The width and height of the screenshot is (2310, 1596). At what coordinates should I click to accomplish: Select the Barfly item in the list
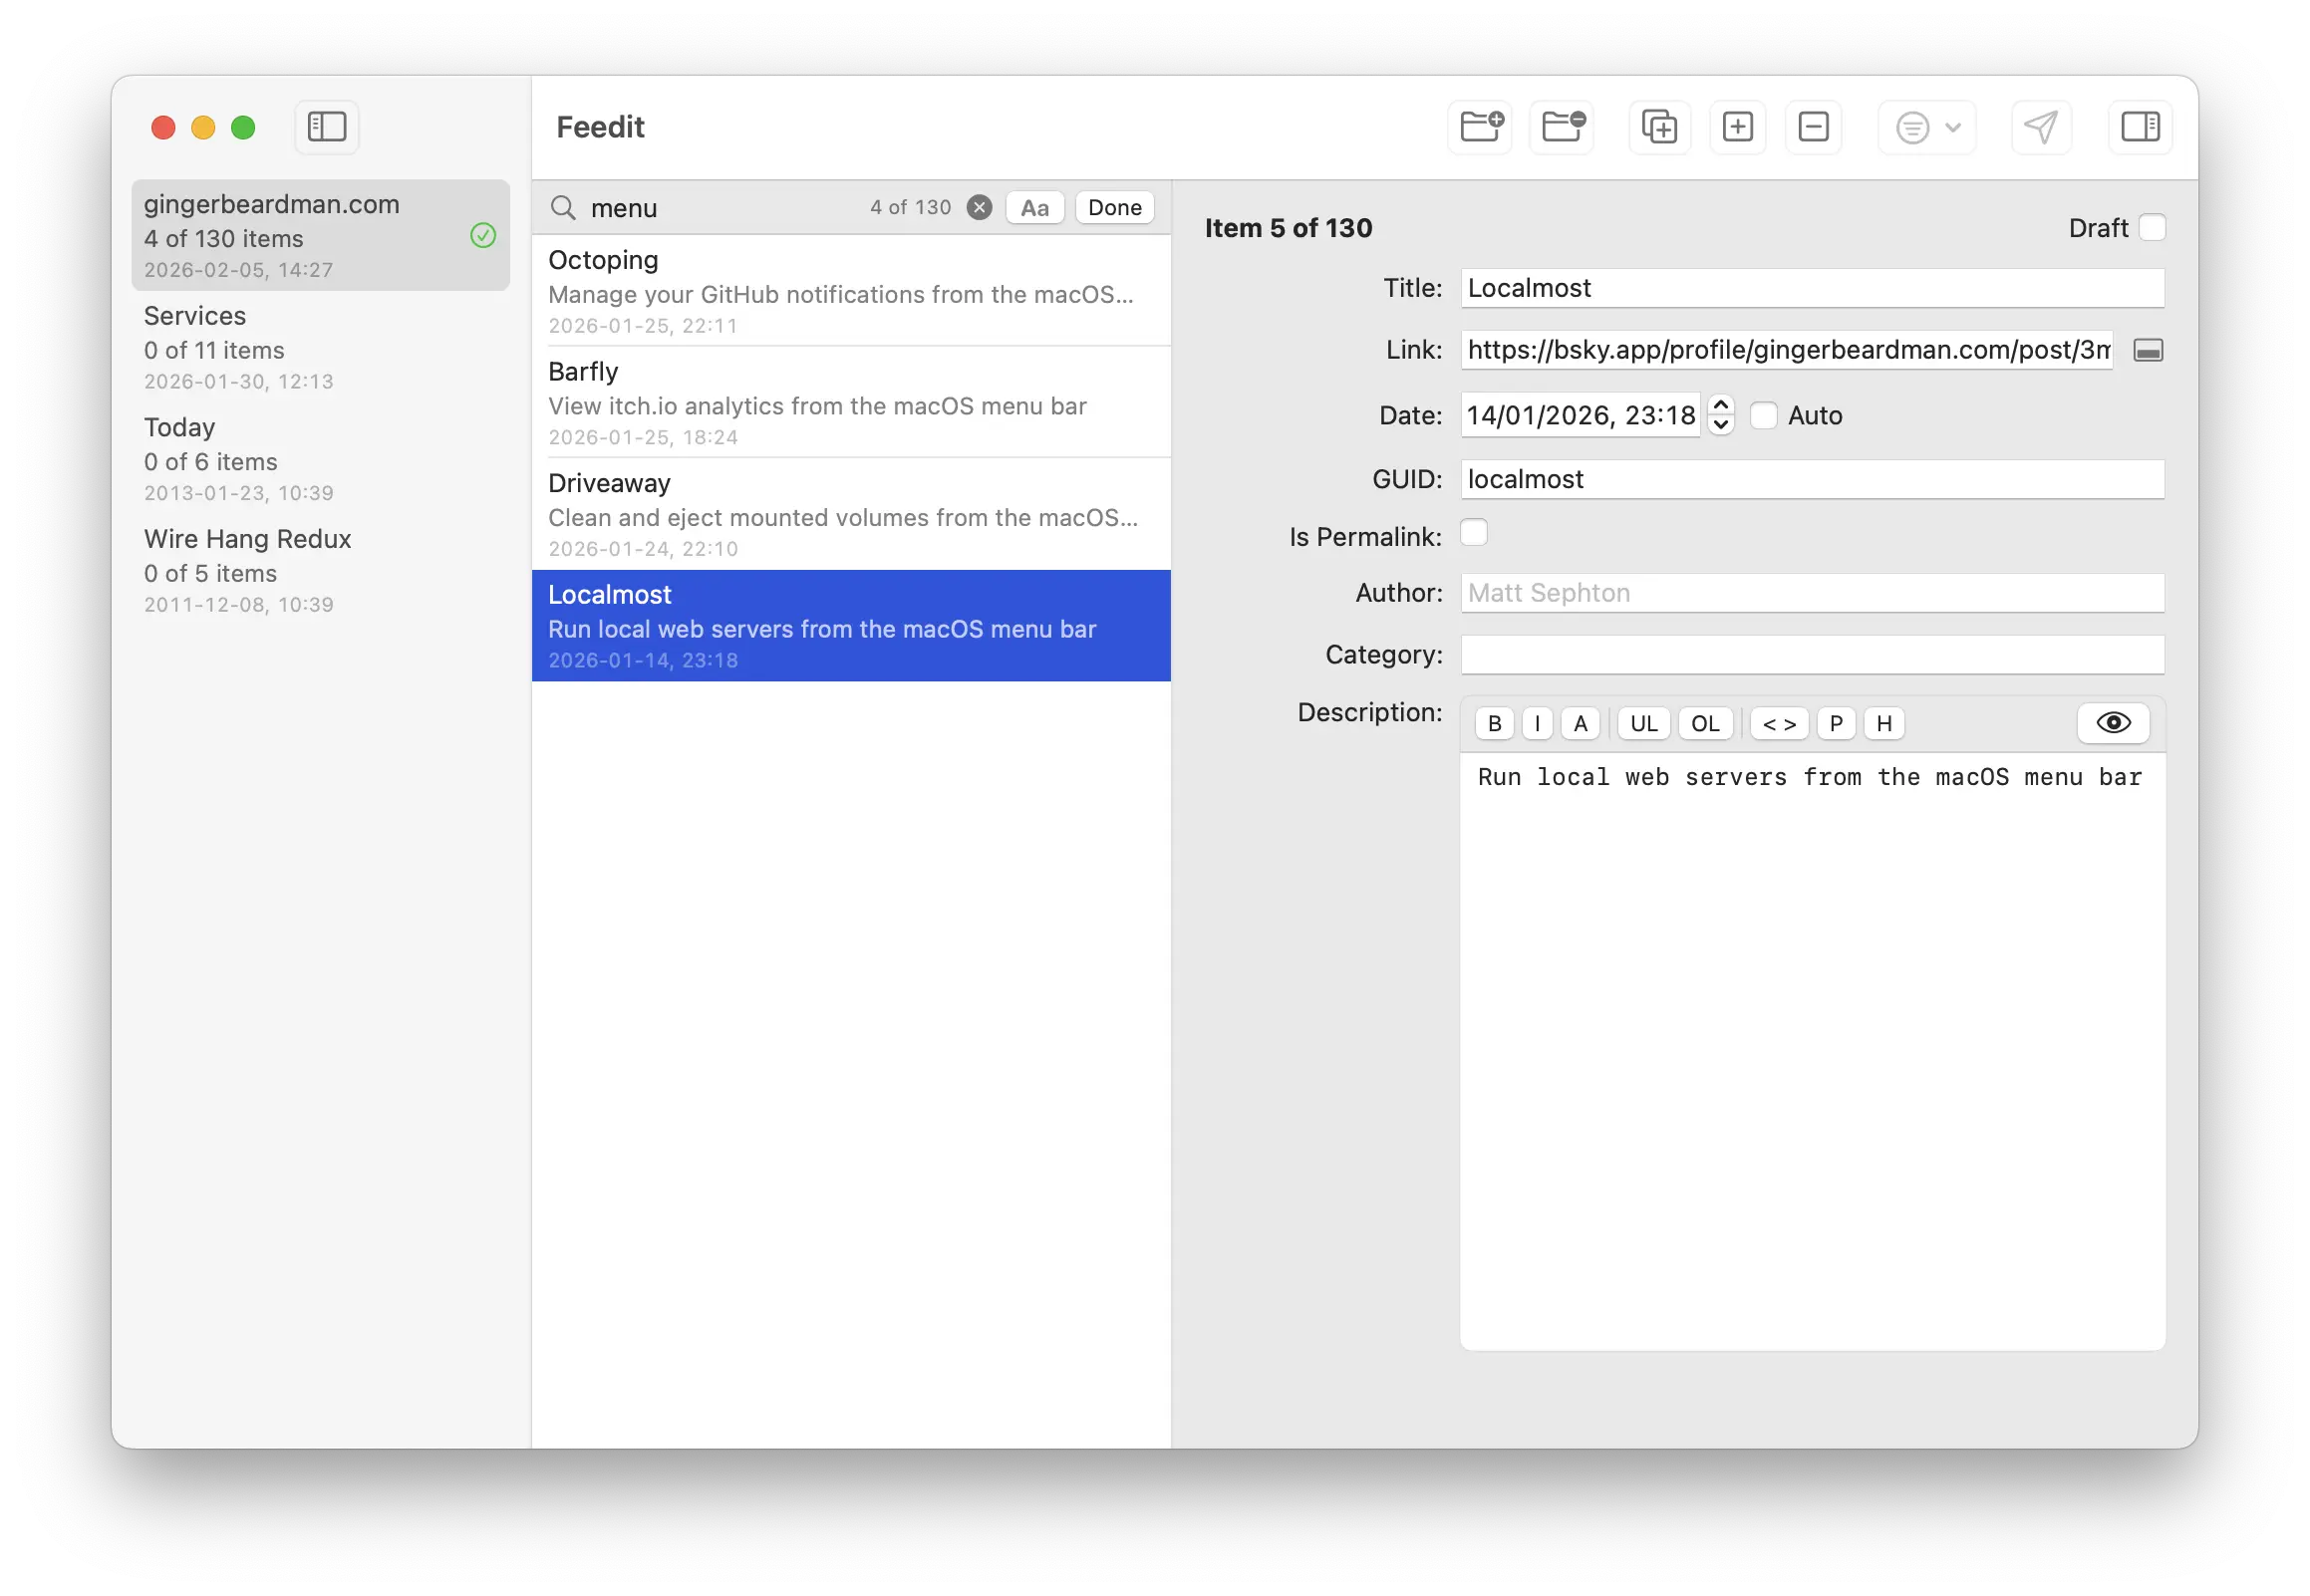tap(850, 402)
